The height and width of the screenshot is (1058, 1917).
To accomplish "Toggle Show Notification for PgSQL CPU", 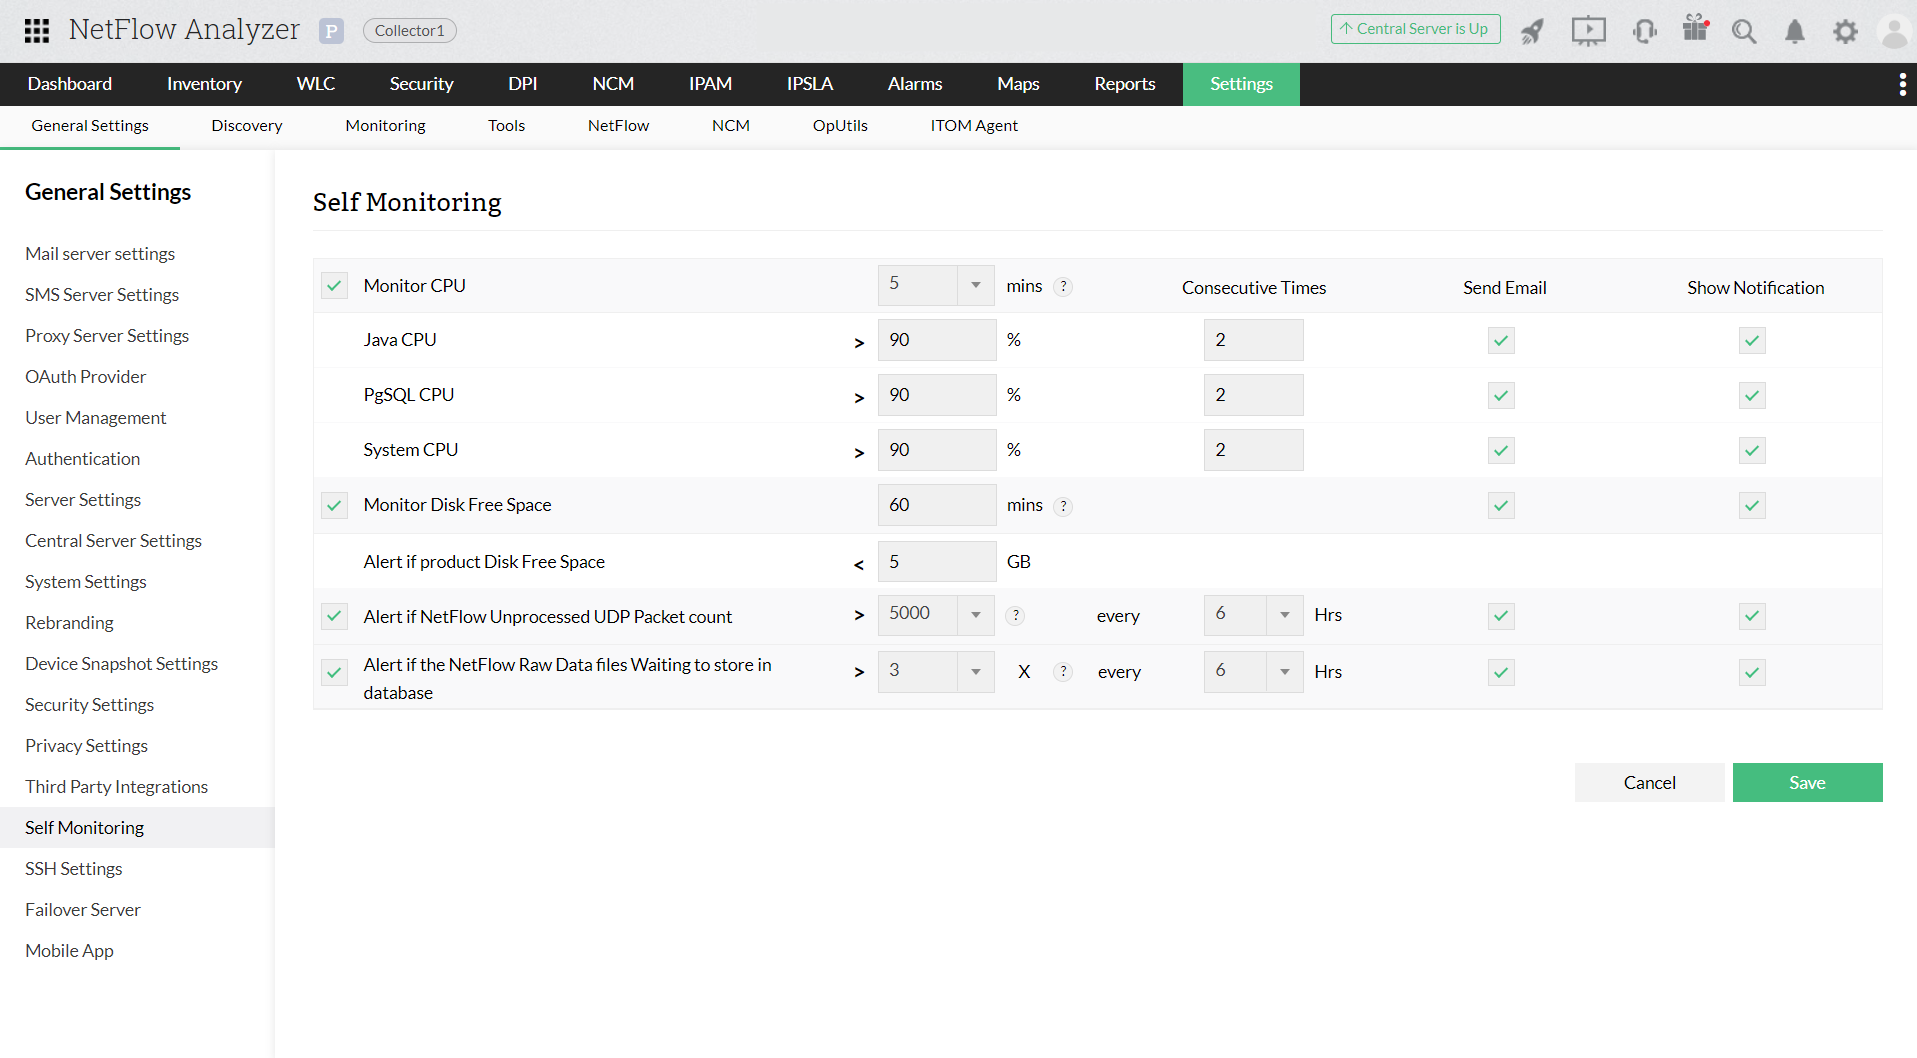I will [1752, 396].
